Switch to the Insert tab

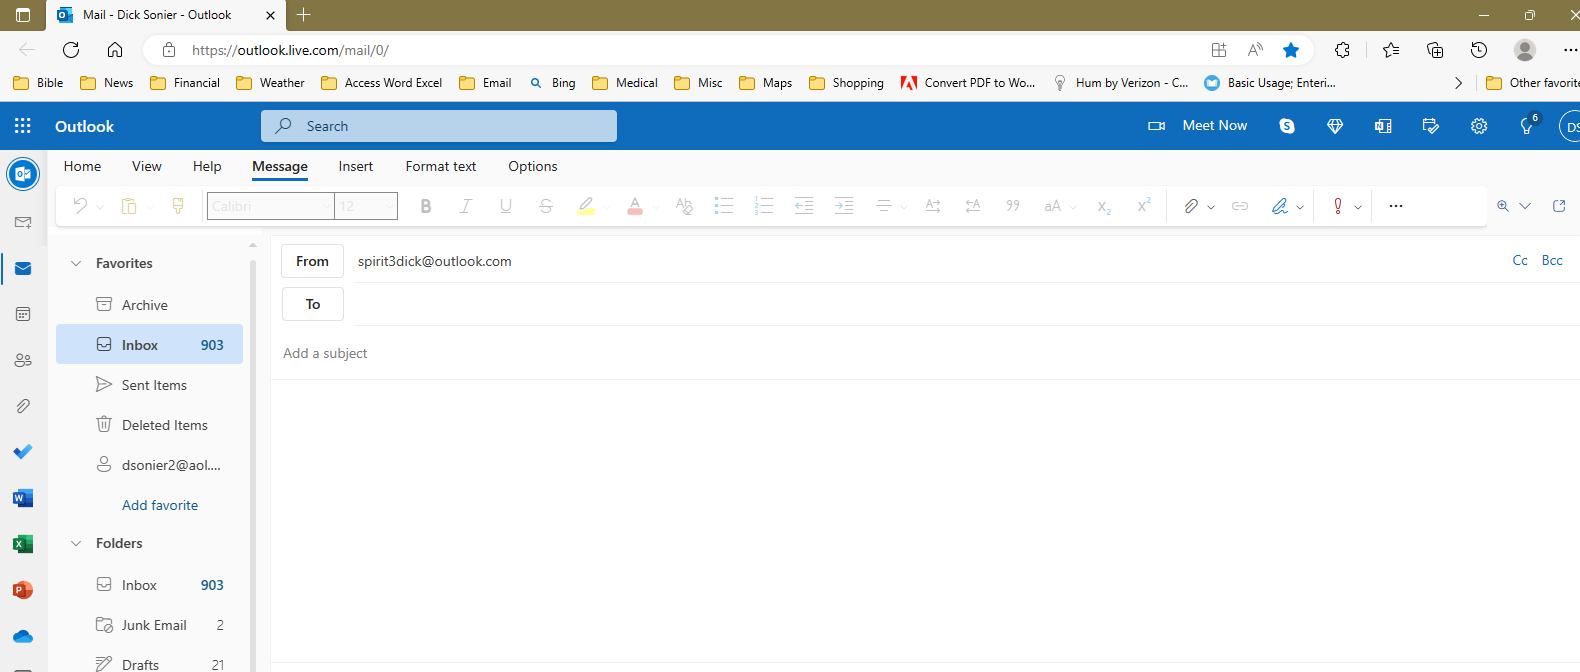356,166
